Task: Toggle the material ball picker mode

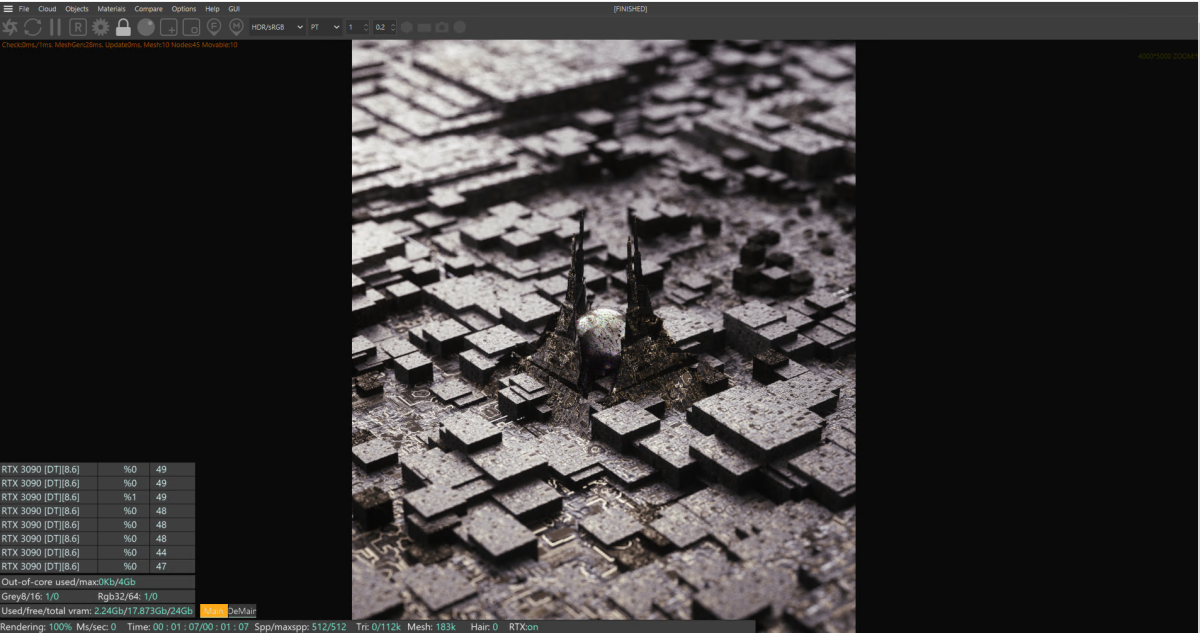Action: coord(144,27)
